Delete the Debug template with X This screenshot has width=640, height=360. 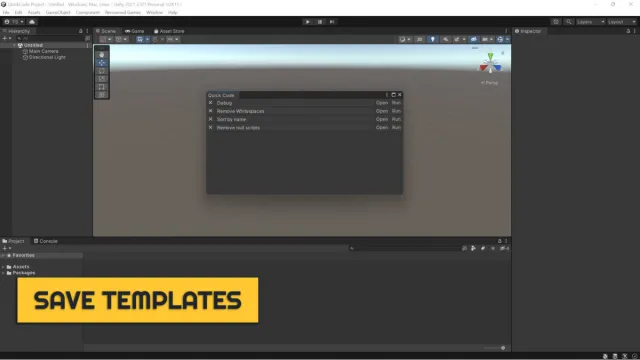pos(211,103)
